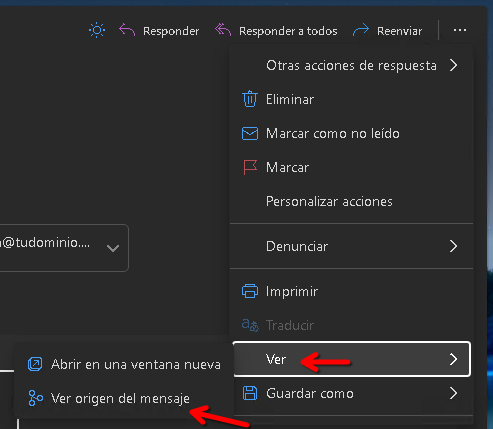Click the envelope icon for Marcar como no leído

point(250,133)
